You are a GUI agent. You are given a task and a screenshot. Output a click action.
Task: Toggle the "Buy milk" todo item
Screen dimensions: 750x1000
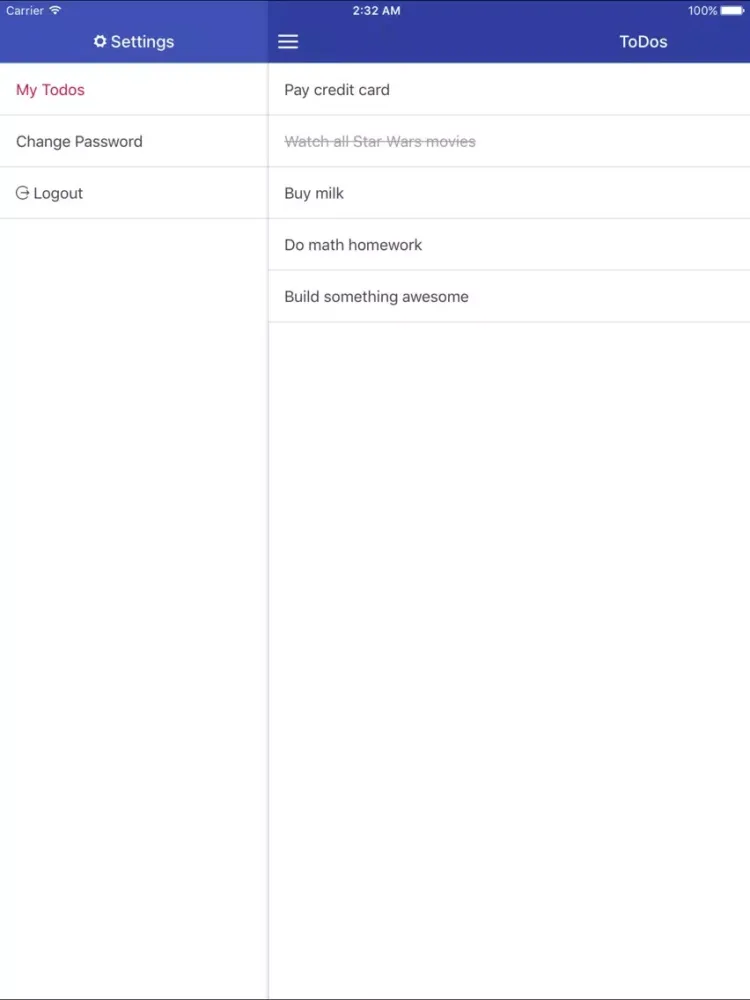click(x=314, y=193)
